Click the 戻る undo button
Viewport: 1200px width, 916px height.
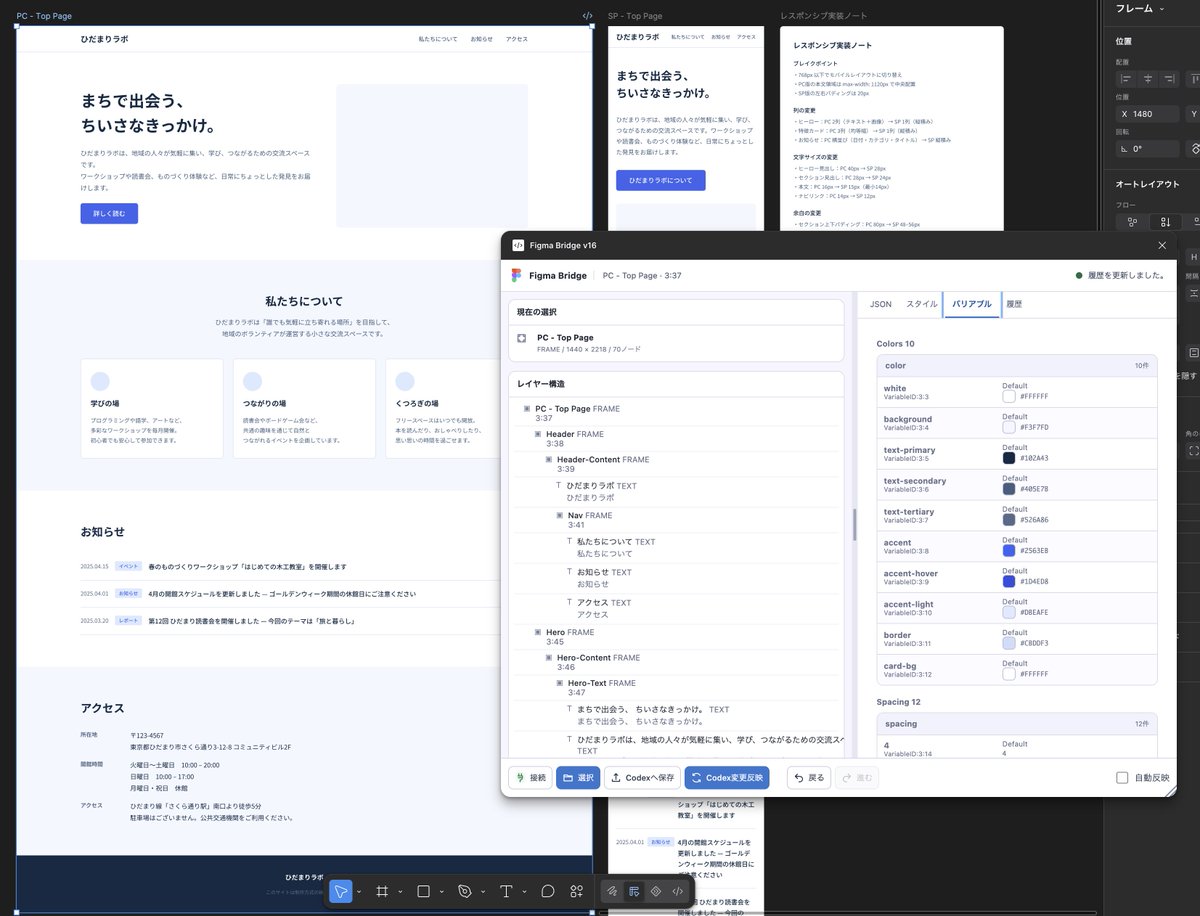809,778
